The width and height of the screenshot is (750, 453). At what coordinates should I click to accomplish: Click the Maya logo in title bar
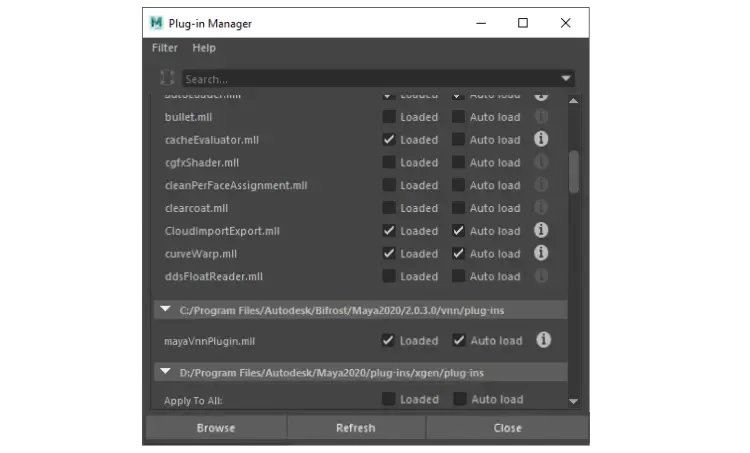[156, 22]
